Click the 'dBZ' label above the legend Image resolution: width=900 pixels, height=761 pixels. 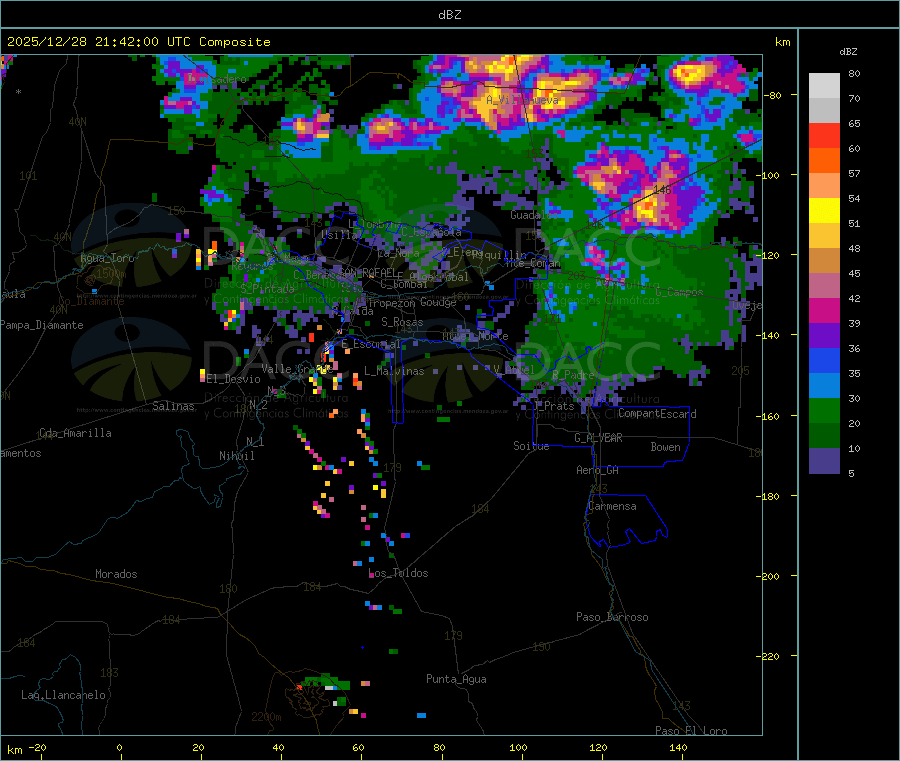pyautogui.click(x=848, y=52)
